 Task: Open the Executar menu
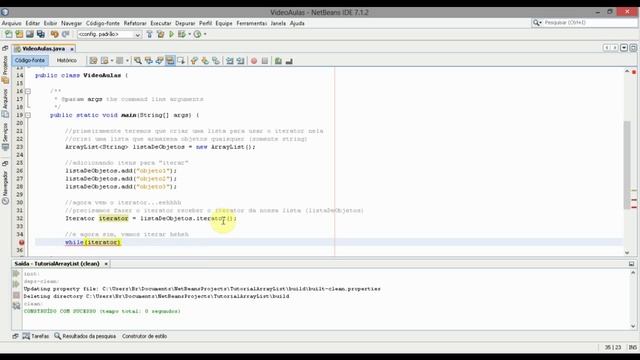pos(161,23)
